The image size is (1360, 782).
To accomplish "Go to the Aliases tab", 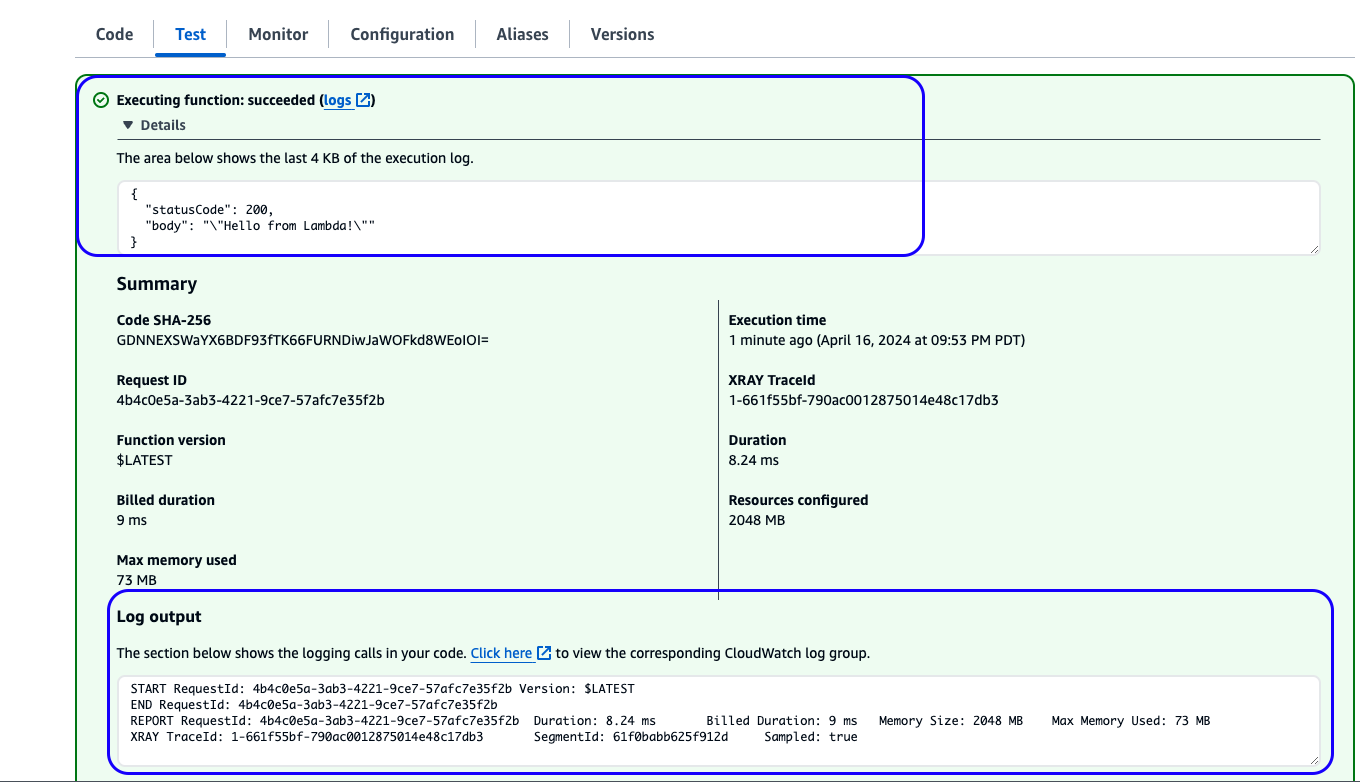I will point(522,34).
